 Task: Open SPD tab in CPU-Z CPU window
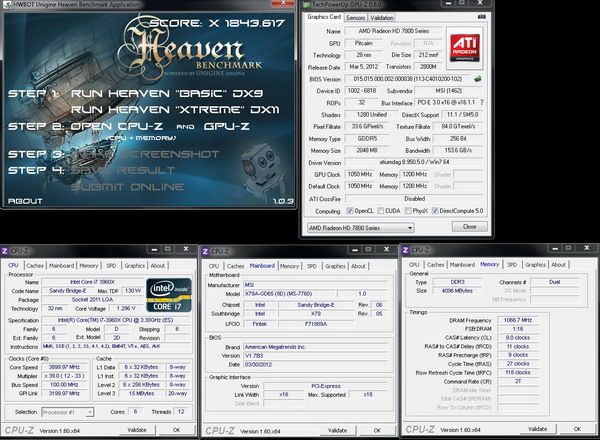(111, 265)
